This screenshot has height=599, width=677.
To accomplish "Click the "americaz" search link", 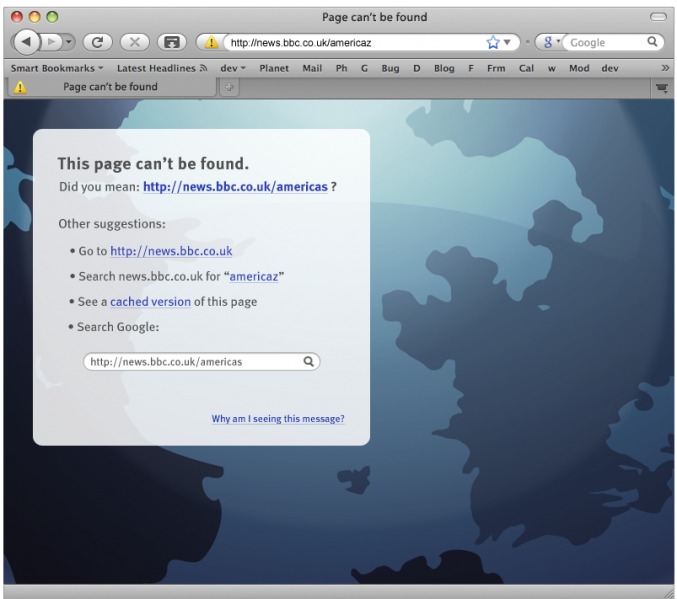I will point(254,276).
